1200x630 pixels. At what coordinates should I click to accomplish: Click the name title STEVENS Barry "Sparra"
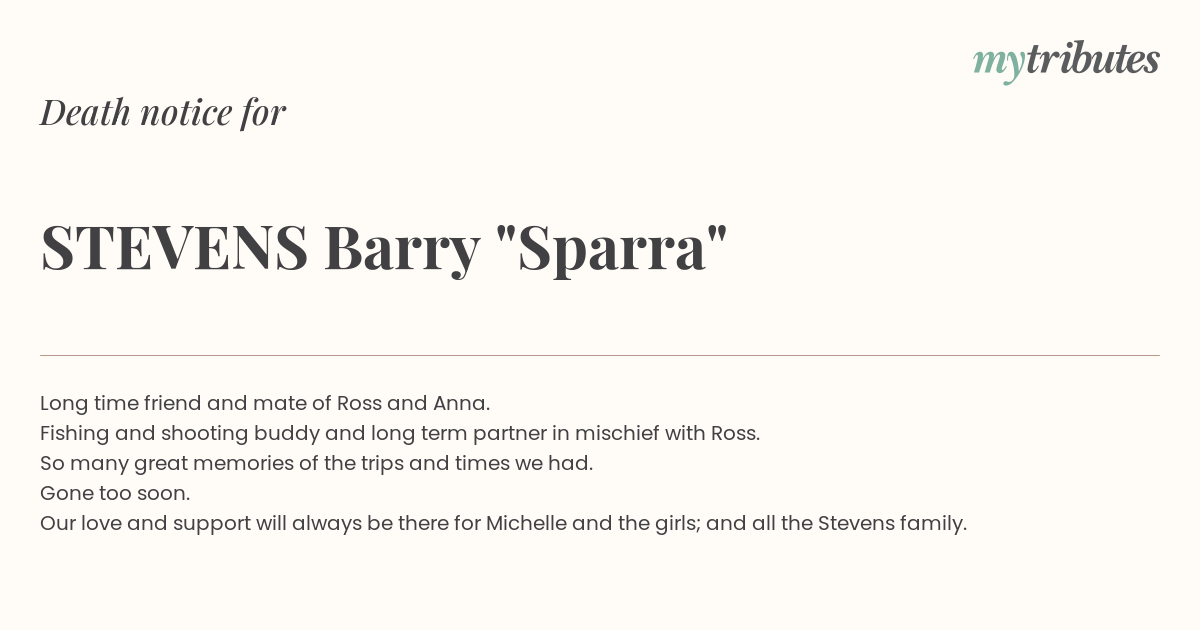(384, 248)
